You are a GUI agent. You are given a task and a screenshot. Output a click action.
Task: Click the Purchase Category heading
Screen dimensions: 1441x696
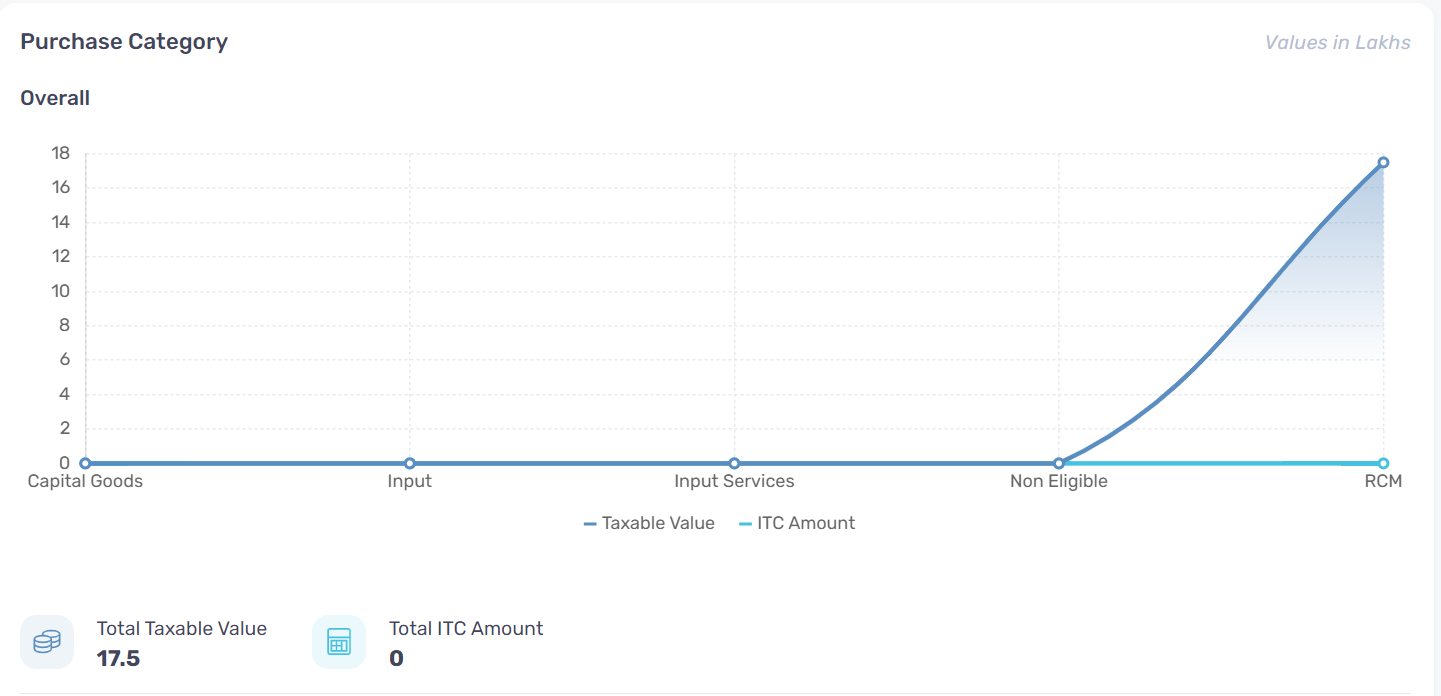(124, 42)
